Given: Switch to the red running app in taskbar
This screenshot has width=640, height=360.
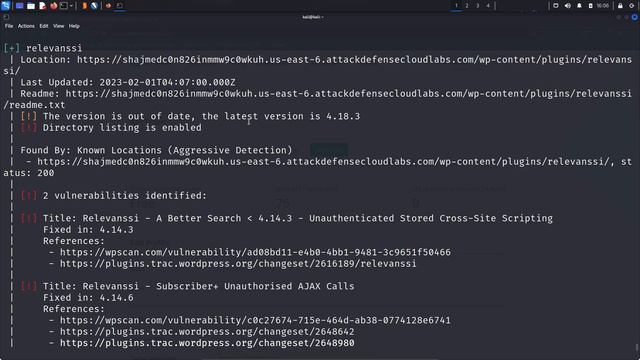Looking at the screenshot, I should [x=109, y=6].
